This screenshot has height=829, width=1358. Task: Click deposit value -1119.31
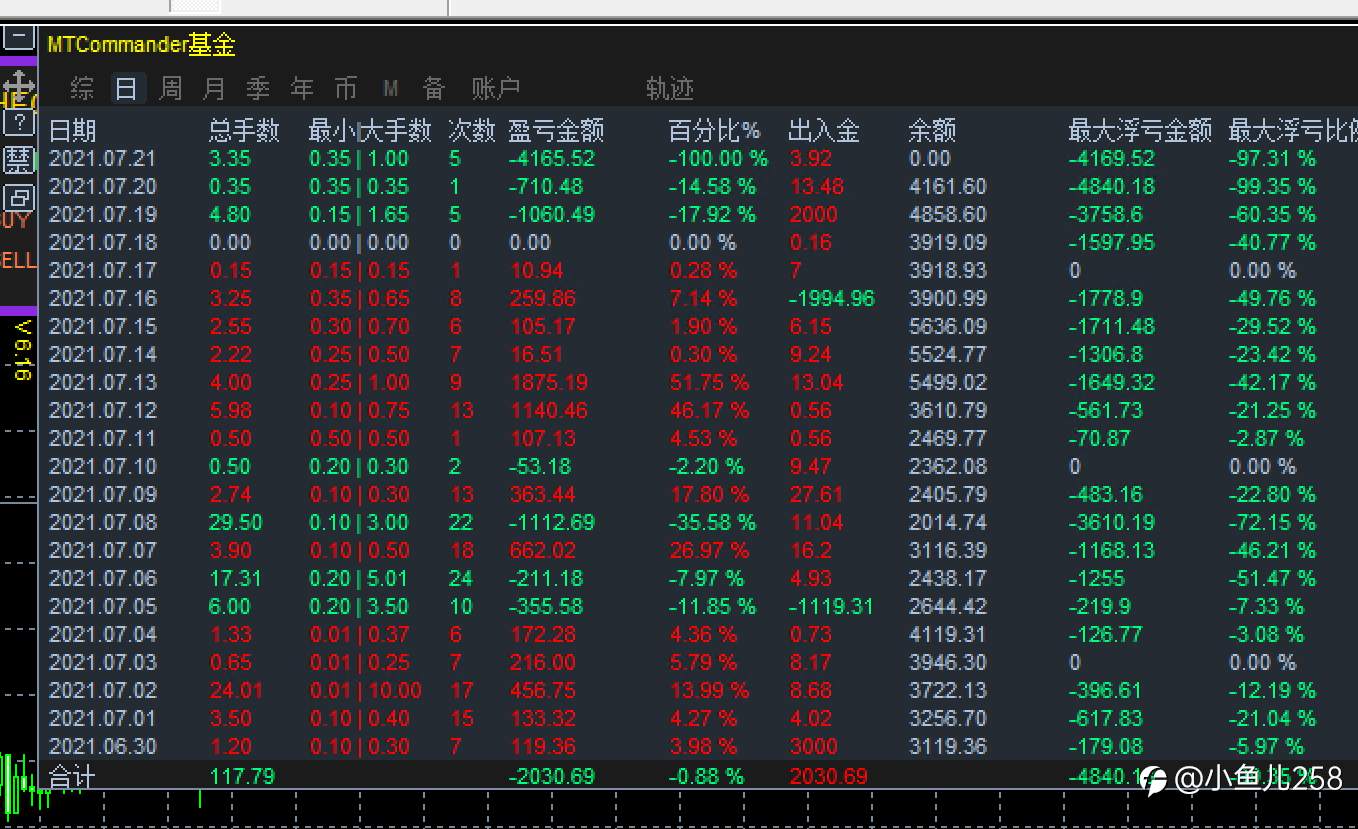[x=832, y=607]
